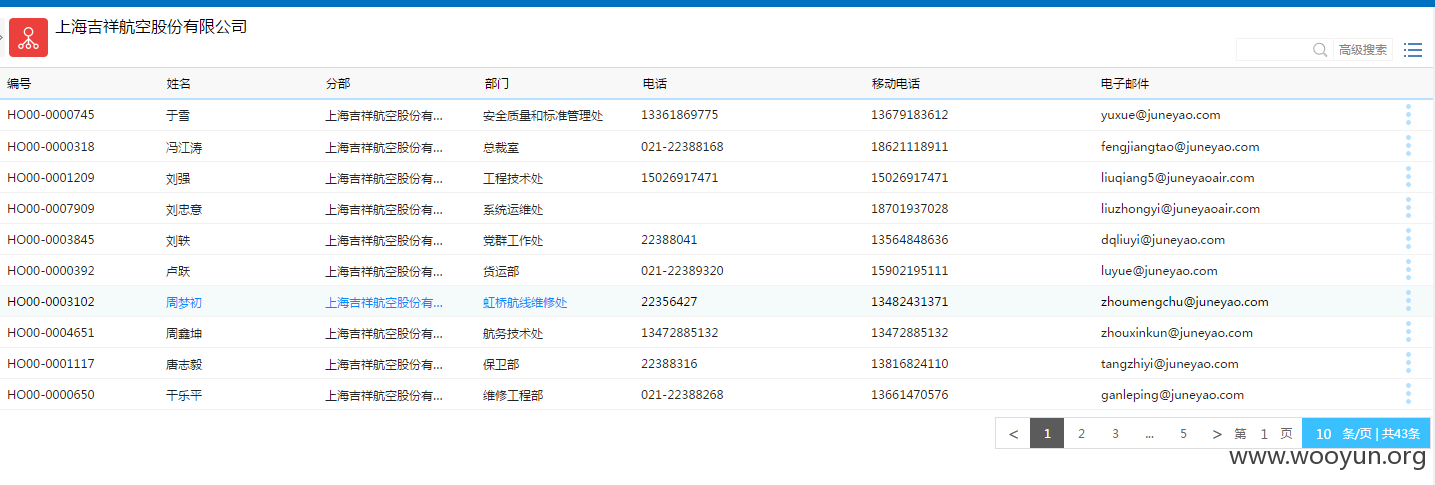The image size is (1435, 485).
Task: Click department 总裁室
Action: 501,147
